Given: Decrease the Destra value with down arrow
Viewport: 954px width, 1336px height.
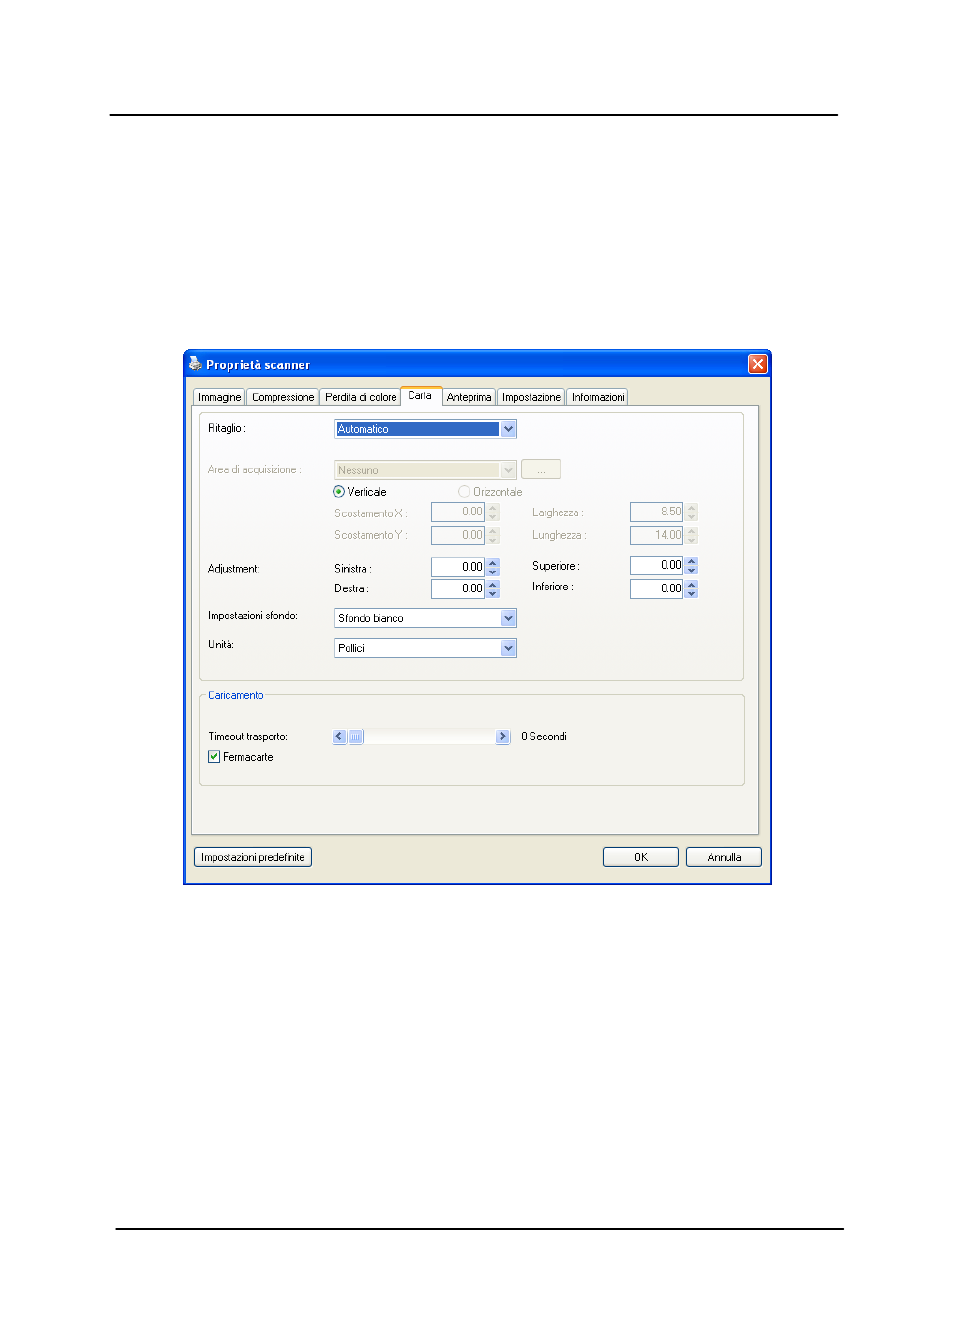Looking at the screenshot, I should coord(493,594).
